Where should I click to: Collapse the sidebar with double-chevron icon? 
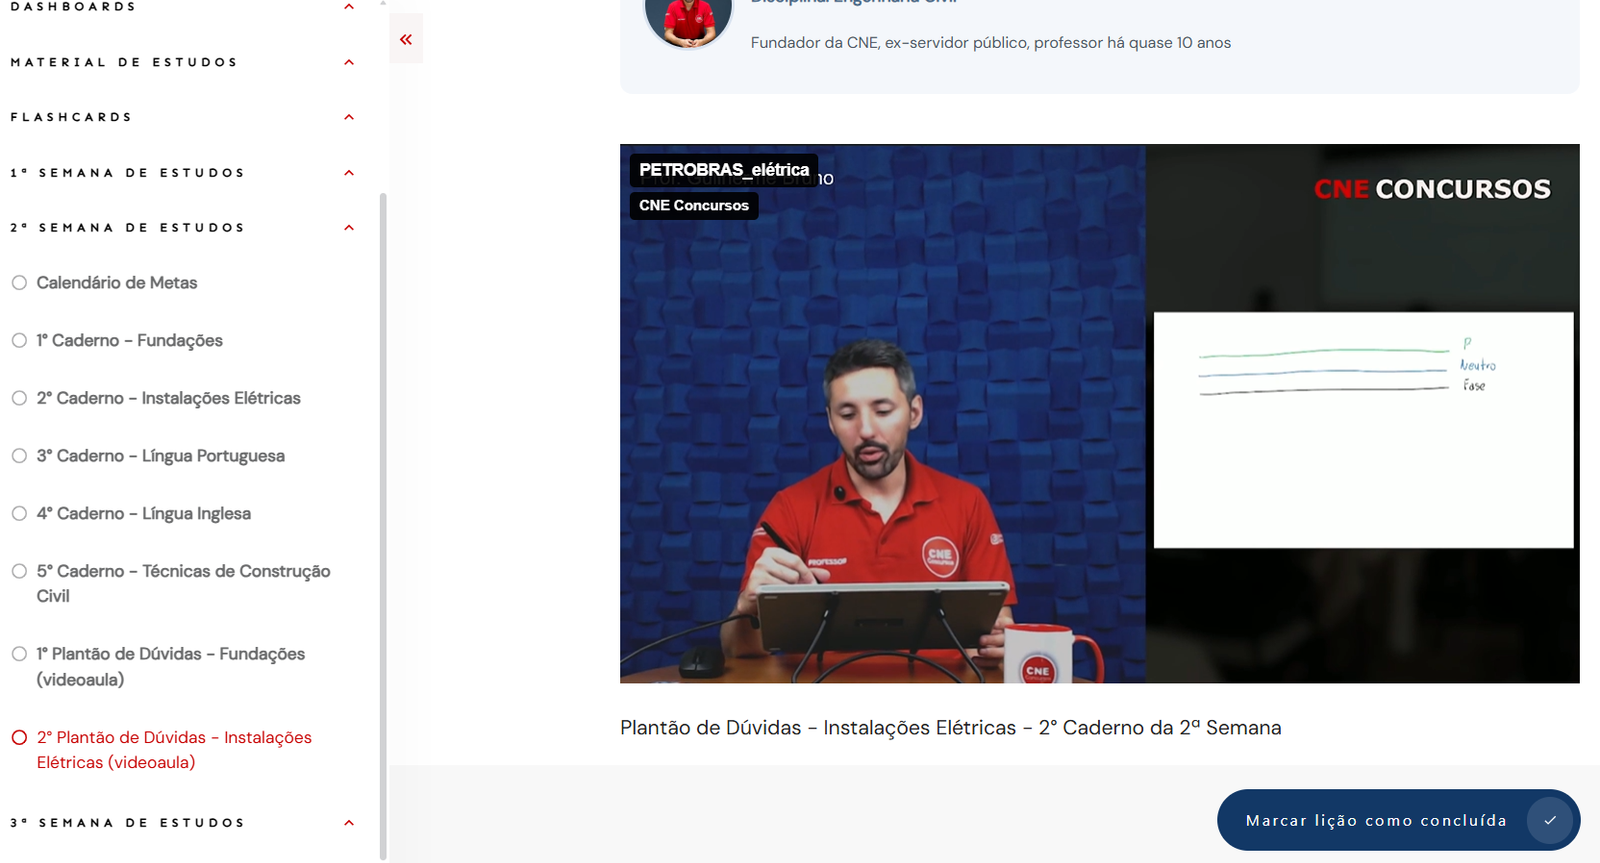(406, 40)
